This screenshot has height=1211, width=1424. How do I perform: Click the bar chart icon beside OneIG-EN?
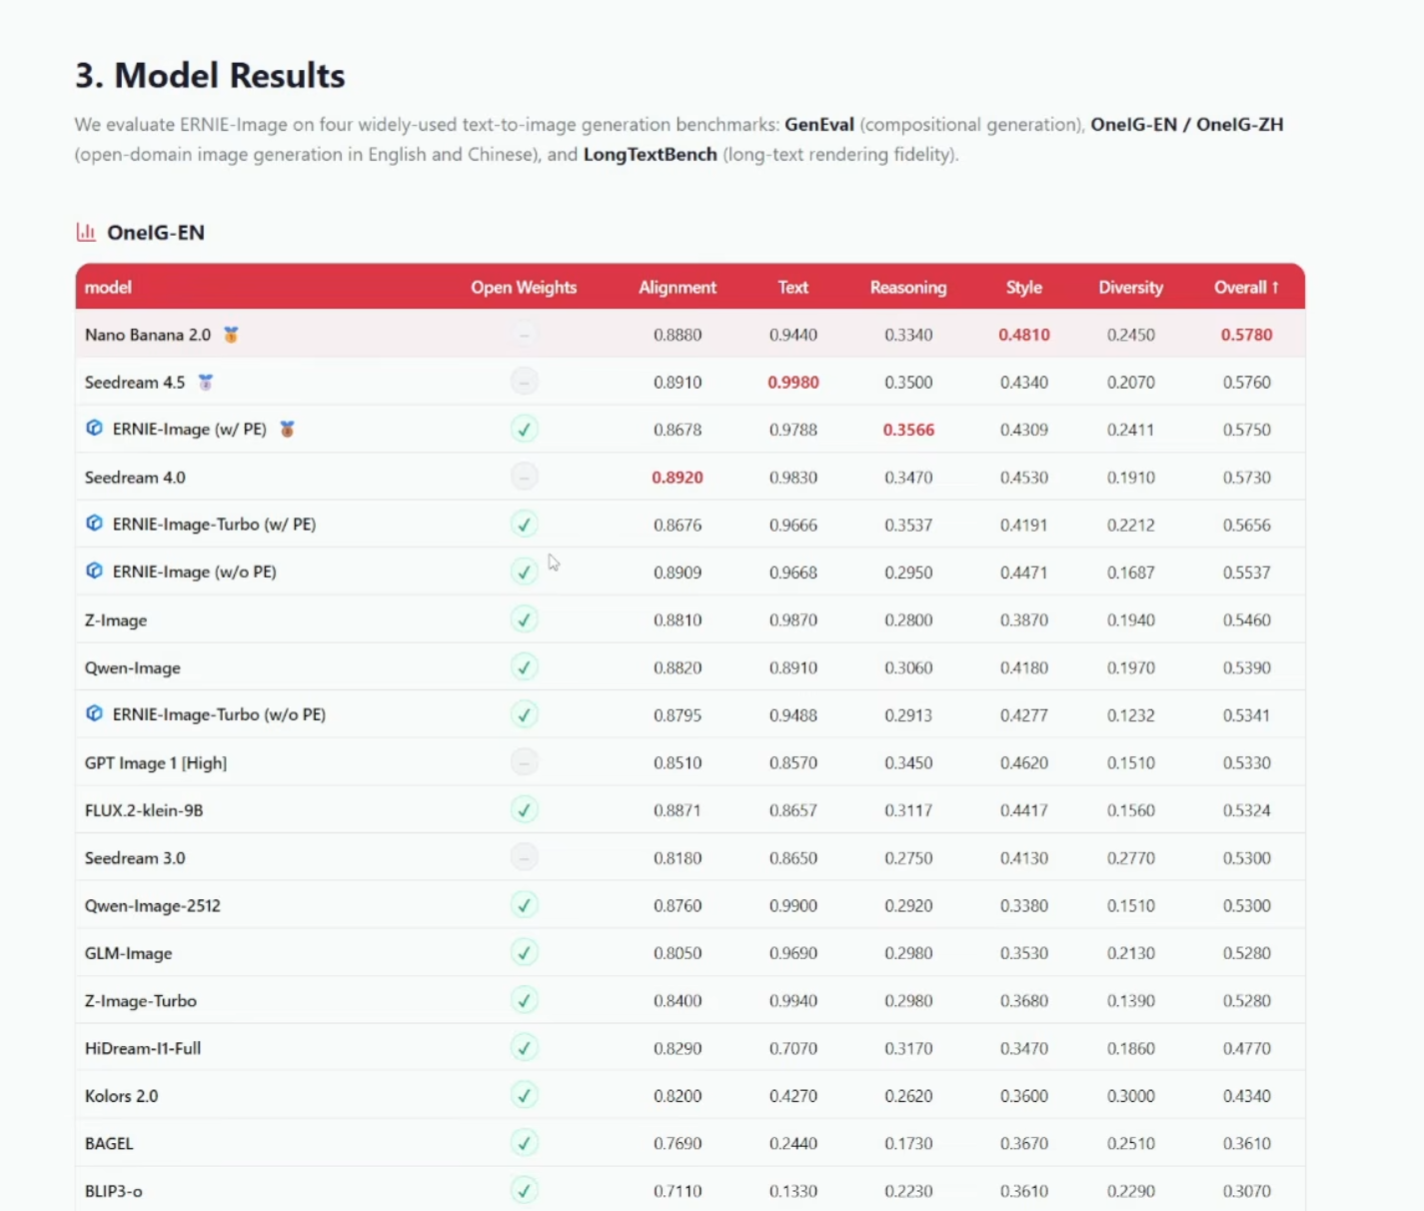click(86, 232)
